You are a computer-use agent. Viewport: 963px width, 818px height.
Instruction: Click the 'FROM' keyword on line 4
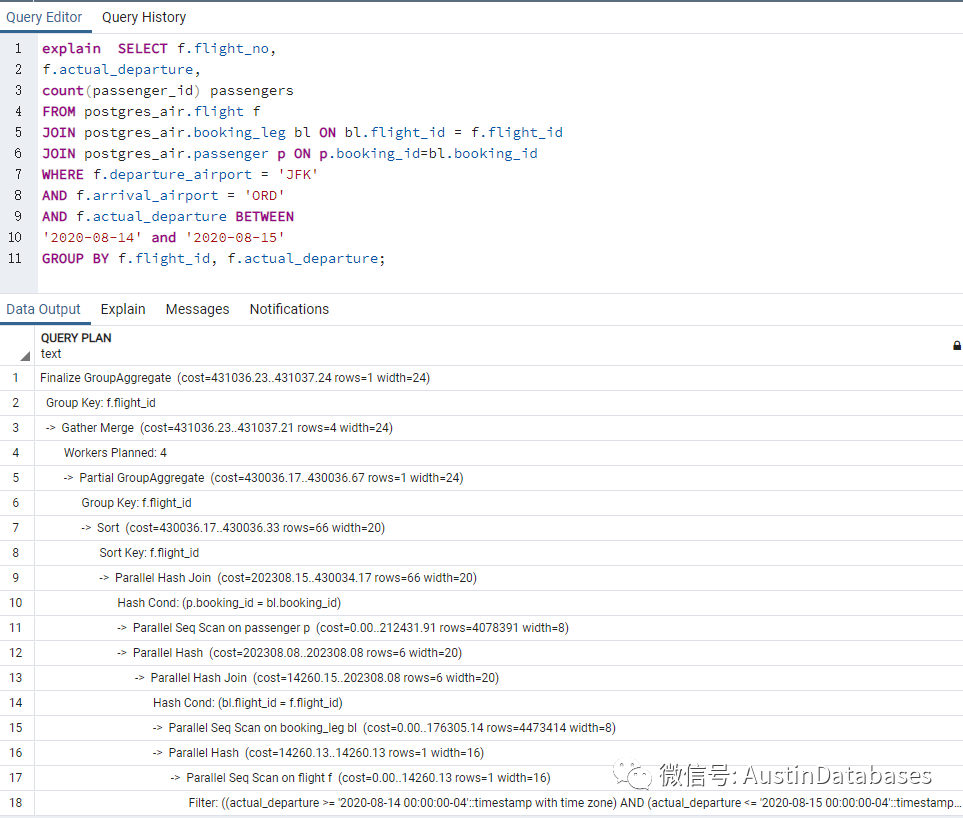(58, 111)
